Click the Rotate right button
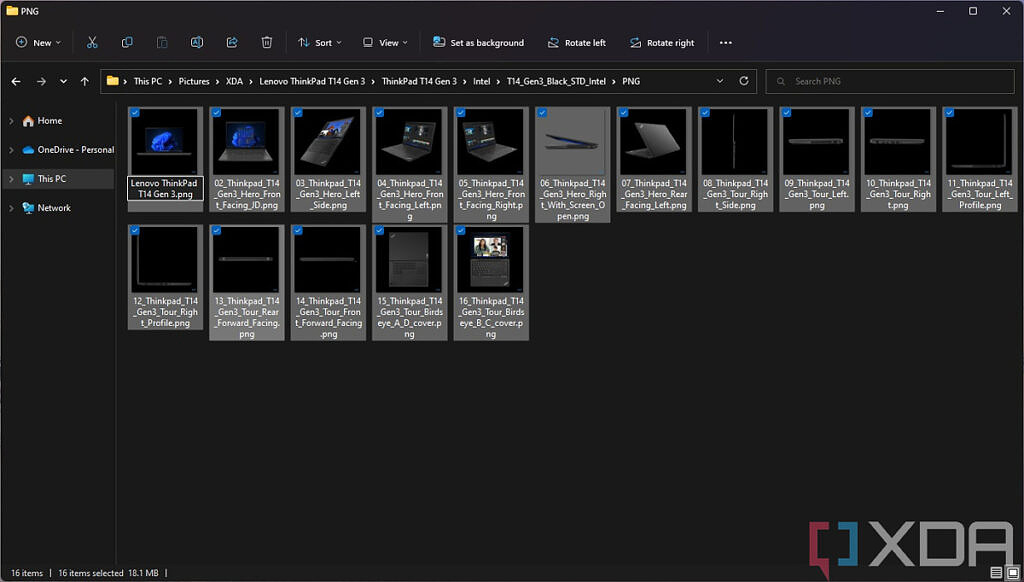1024x582 pixels. 661,43
